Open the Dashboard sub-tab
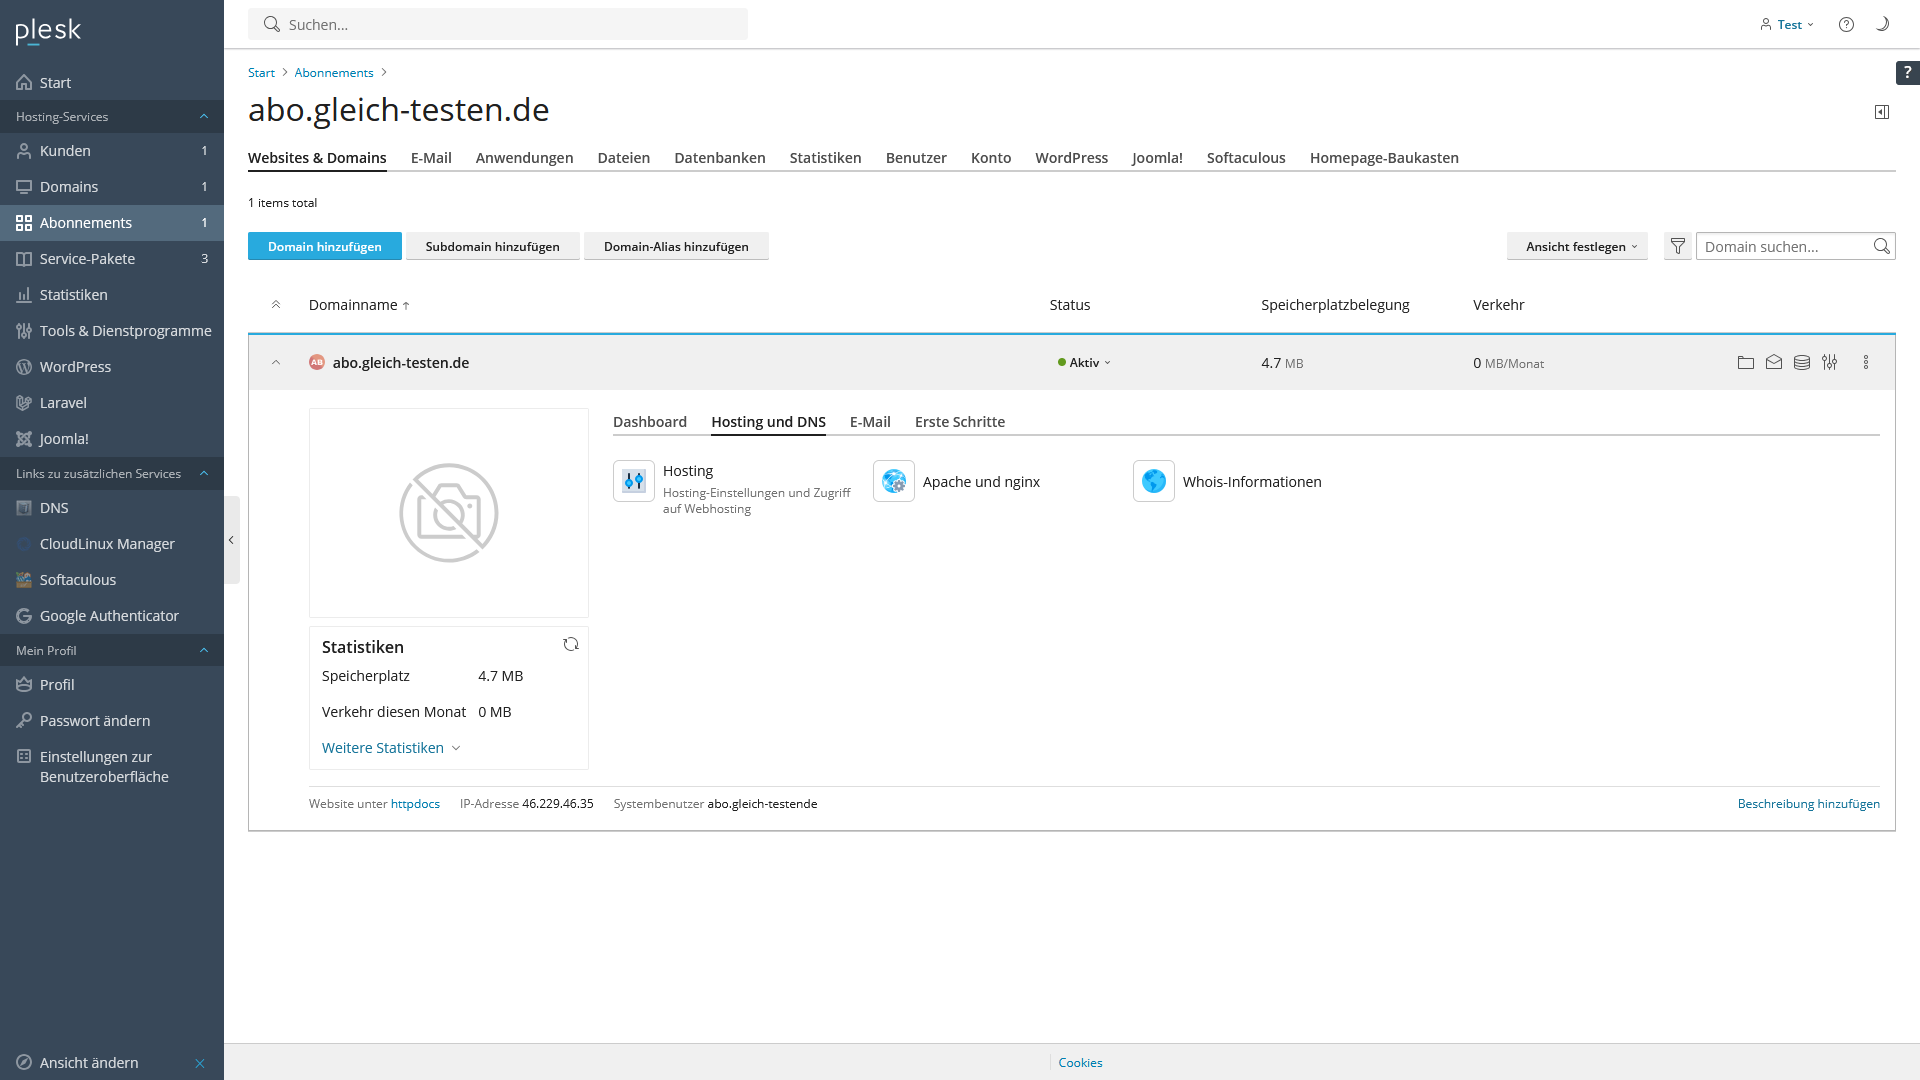 point(649,422)
